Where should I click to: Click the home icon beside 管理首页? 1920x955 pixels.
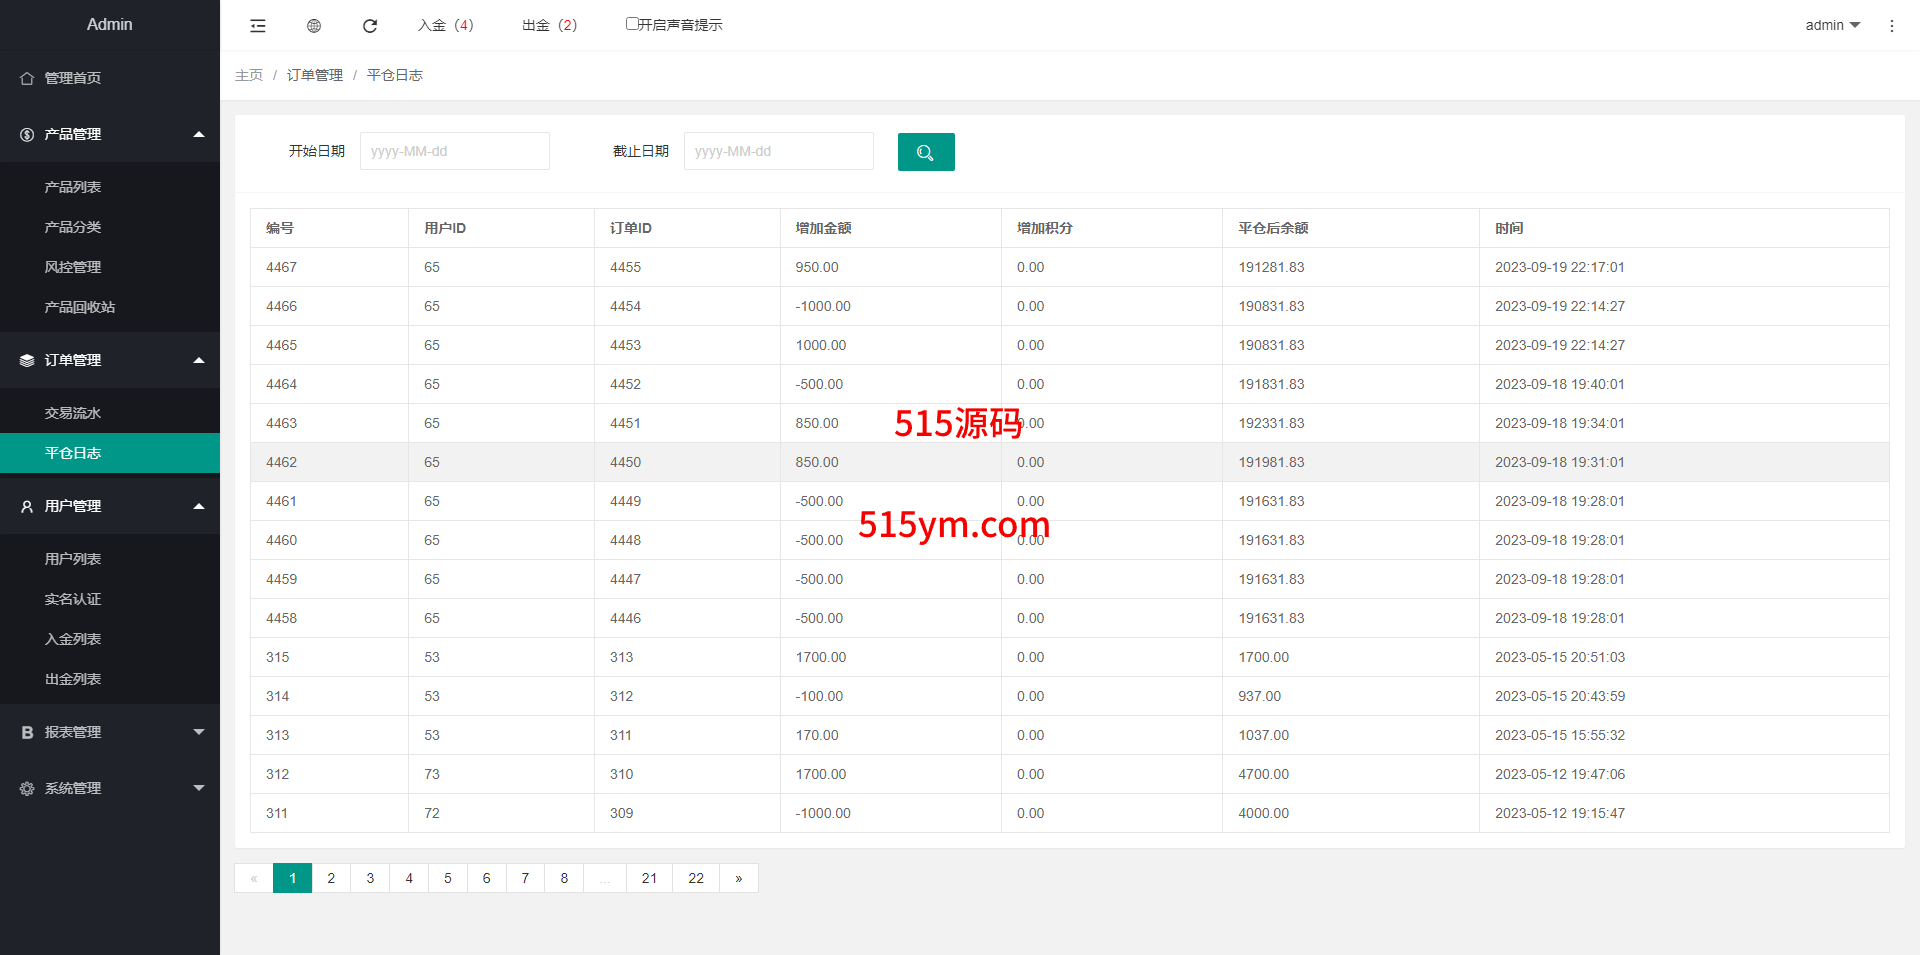point(27,78)
